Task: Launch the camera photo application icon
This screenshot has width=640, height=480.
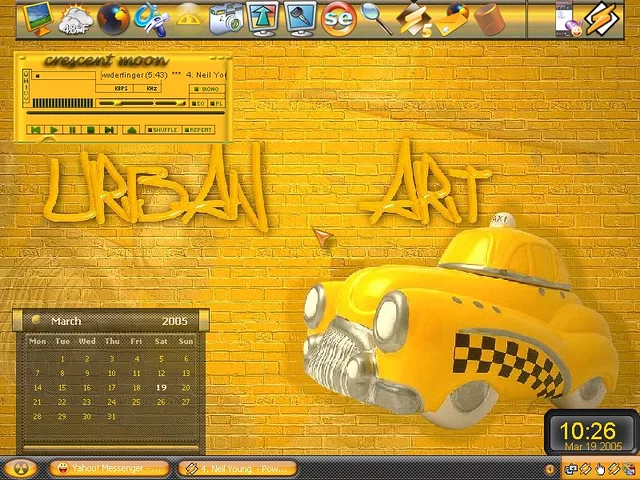Action: pyautogui.click(x=226, y=20)
